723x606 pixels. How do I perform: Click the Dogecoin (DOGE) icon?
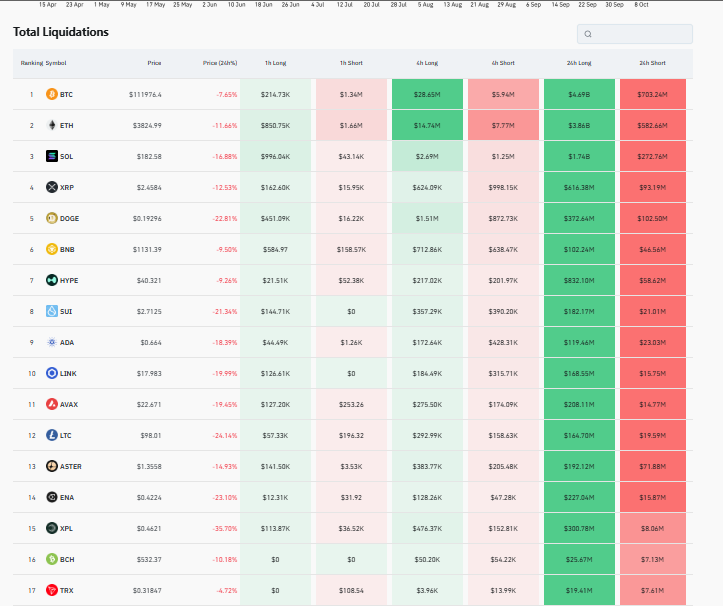pos(52,219)
